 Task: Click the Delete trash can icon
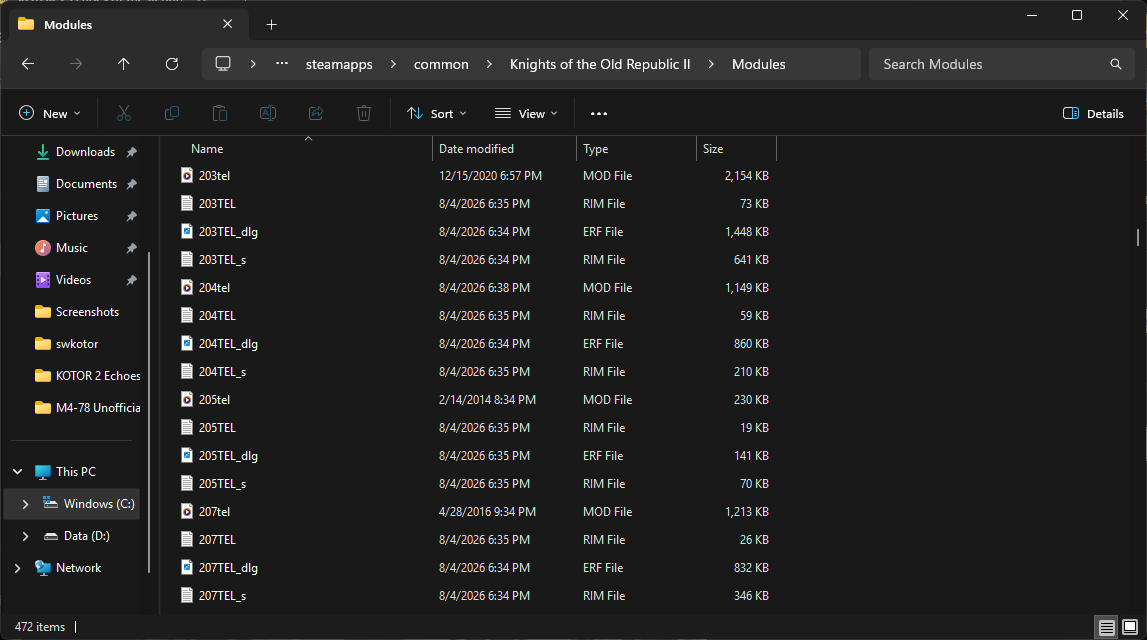click(364, 113)
